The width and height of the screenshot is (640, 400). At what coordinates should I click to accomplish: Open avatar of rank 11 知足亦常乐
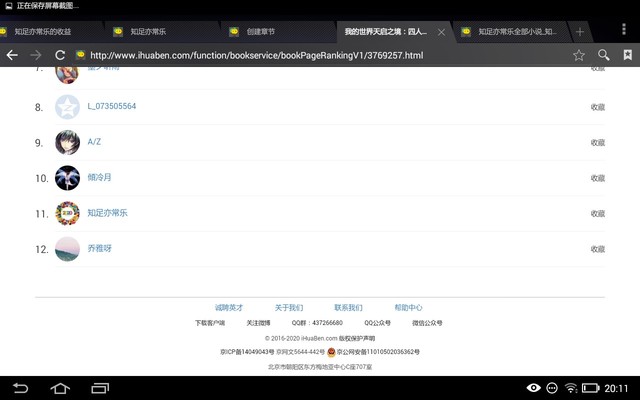coord(67,213)
